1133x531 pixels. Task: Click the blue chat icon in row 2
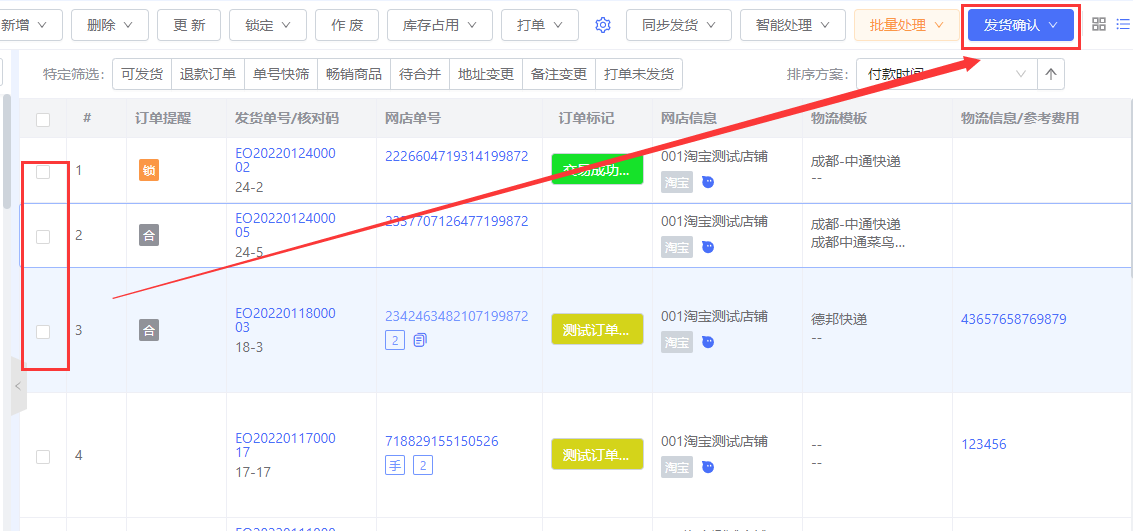pos(708,247)
